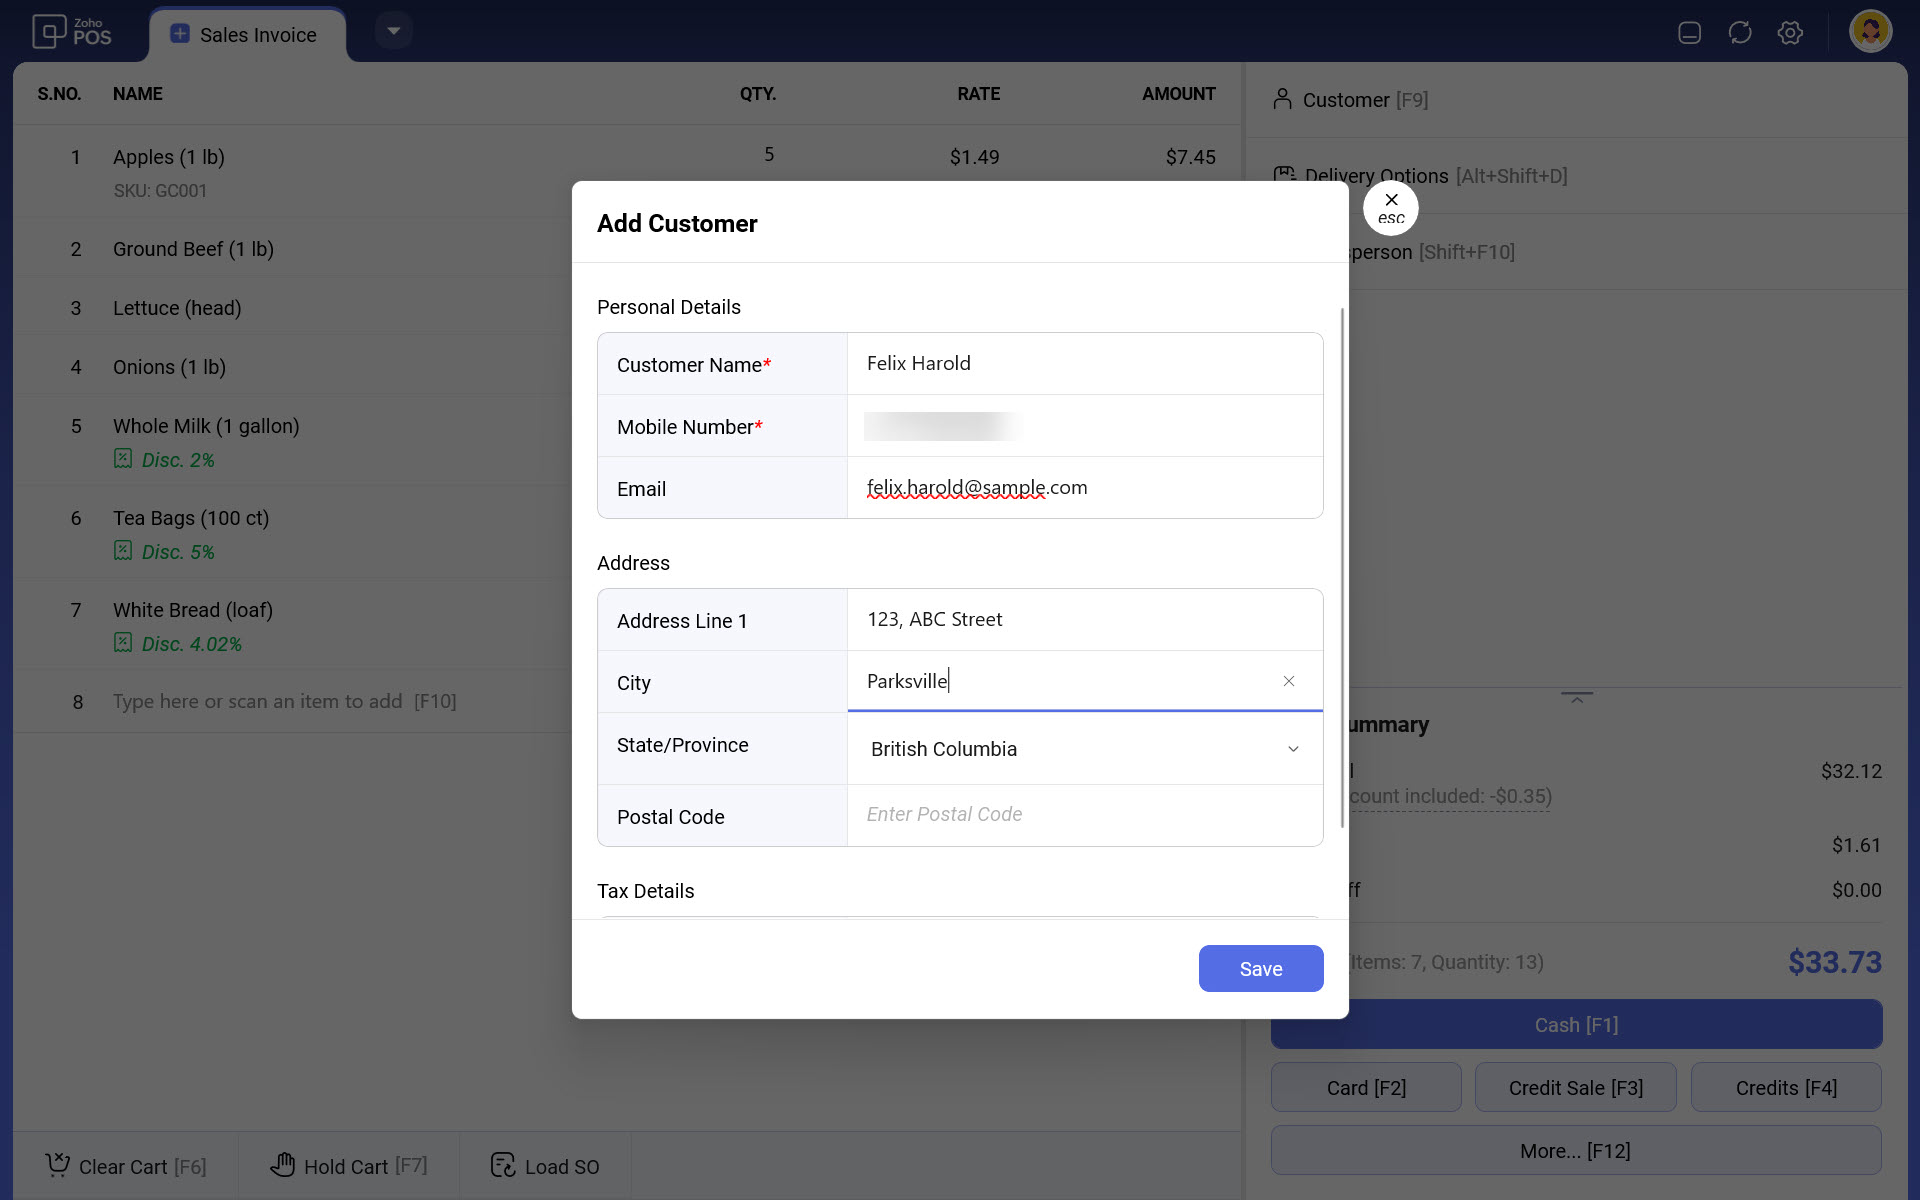
Task: Save the new customer
Action: click(x=1260, y=968)
